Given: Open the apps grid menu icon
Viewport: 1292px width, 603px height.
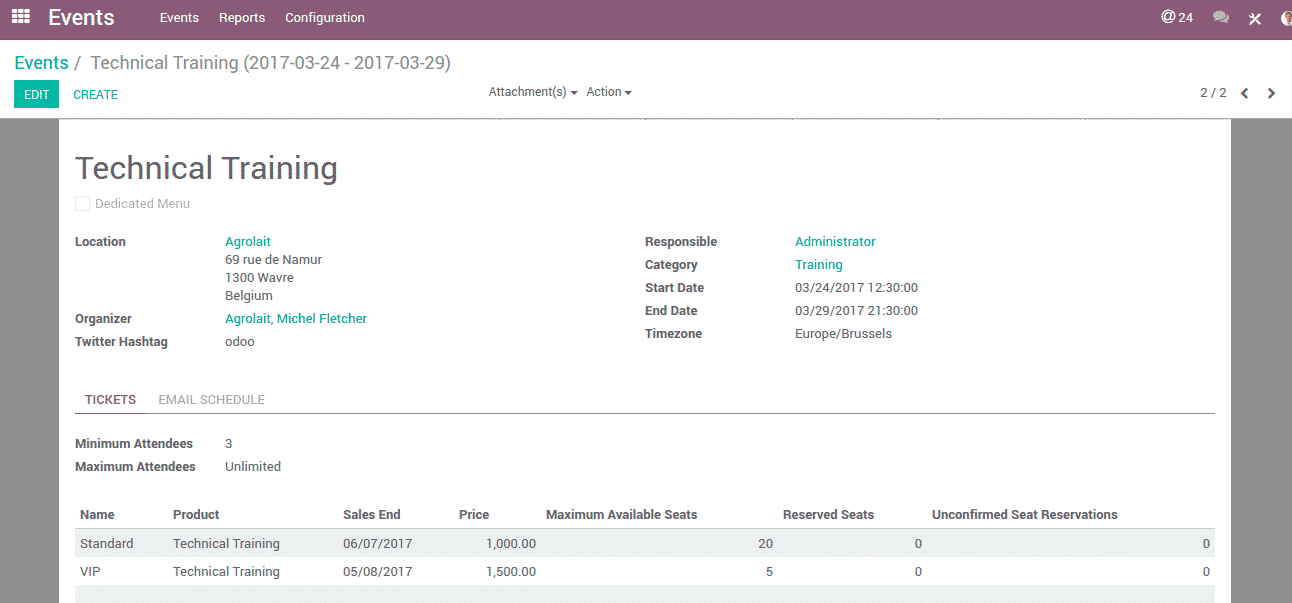Looking at the screenshot, I should 21,17.
